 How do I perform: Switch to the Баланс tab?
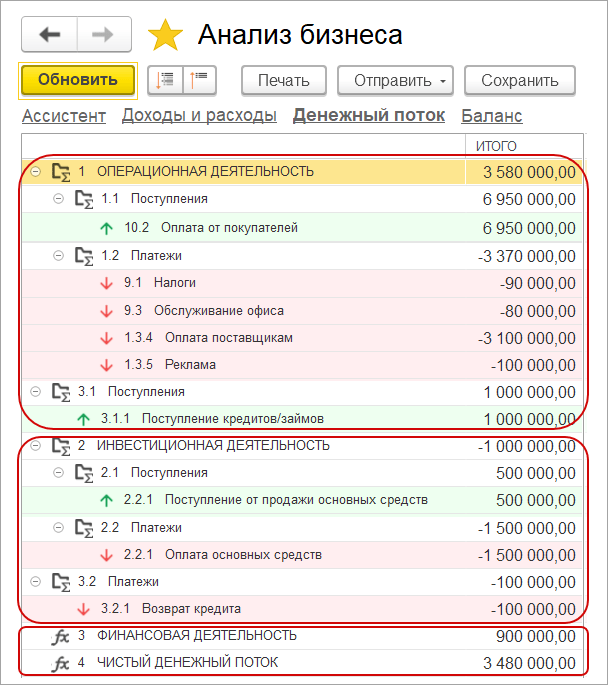pos(492,116)
